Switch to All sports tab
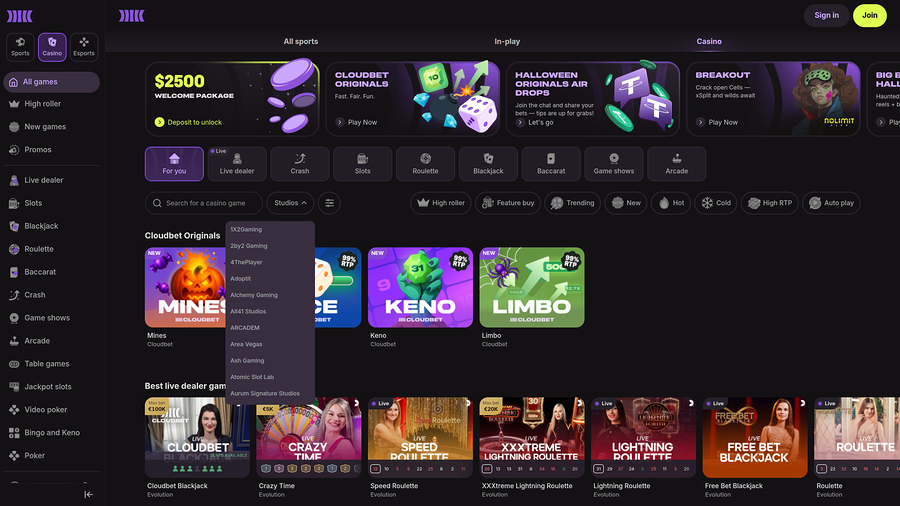The height and width of the screenshot is (506, 900). click(x=301, y=41)
